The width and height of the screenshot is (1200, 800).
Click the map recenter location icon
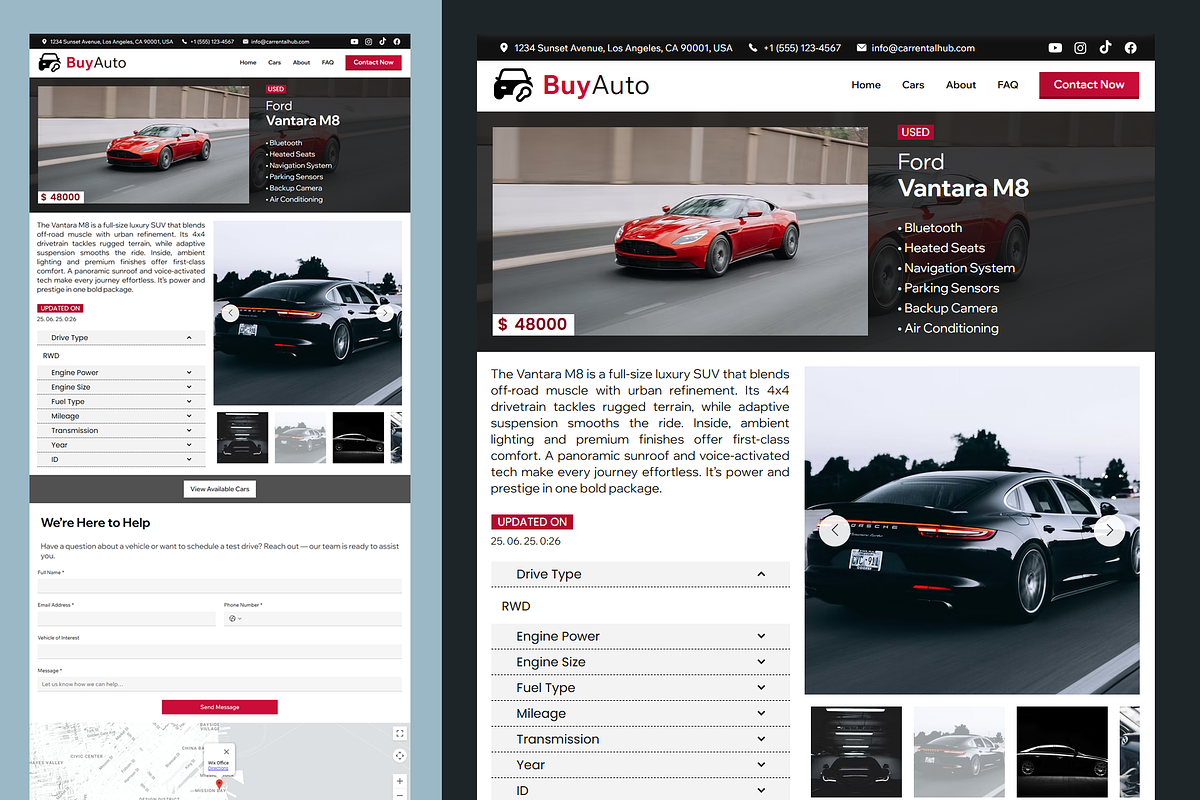(x=399, y=756)
